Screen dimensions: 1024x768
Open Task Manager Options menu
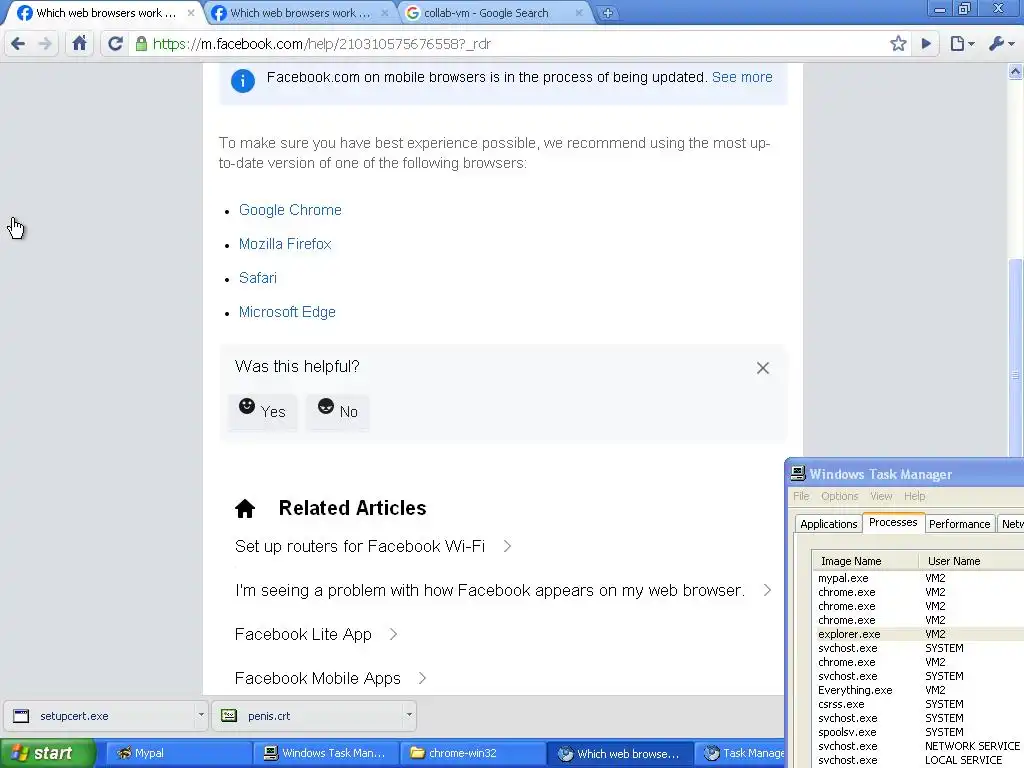(x=840, y=496)
